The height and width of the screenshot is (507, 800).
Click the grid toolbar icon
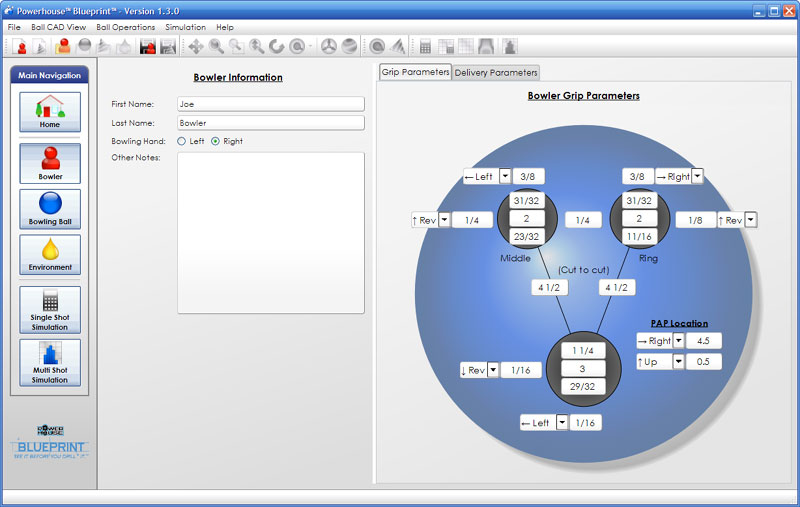pos(466,46)
